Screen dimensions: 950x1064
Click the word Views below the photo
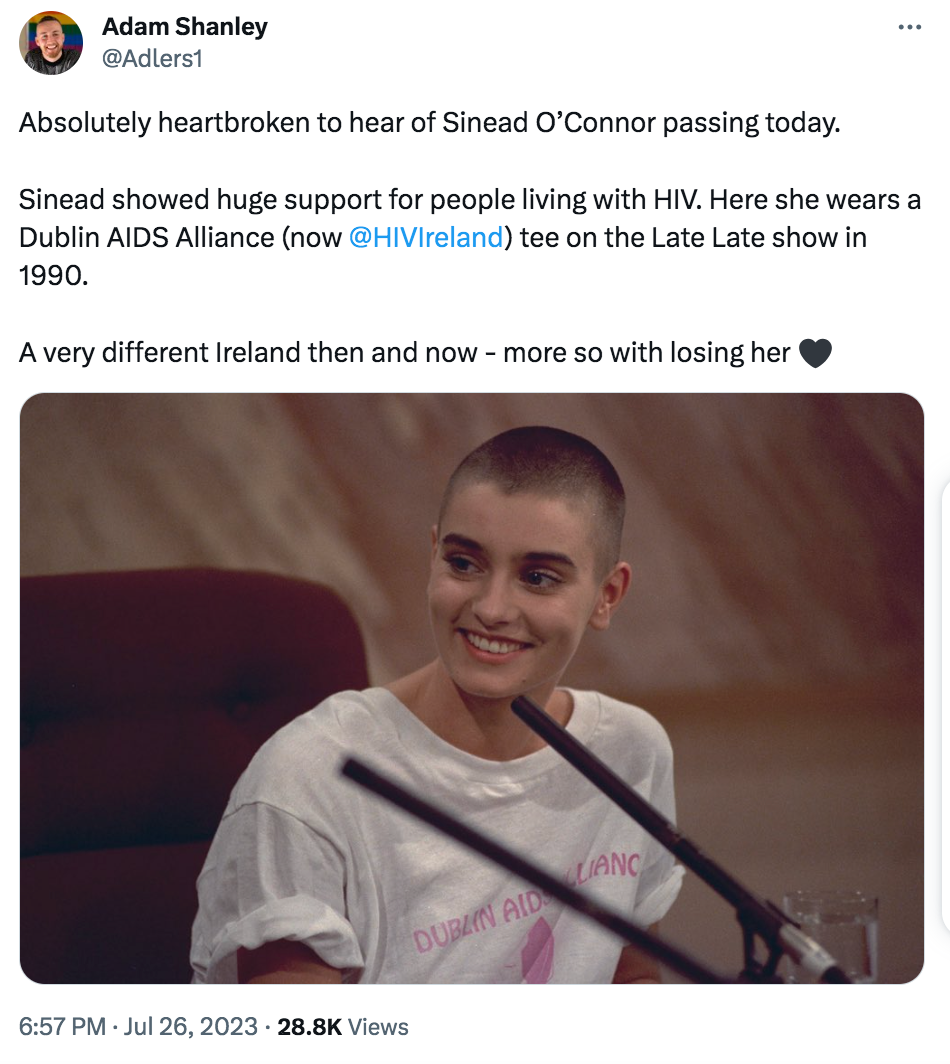(379, 1027)
